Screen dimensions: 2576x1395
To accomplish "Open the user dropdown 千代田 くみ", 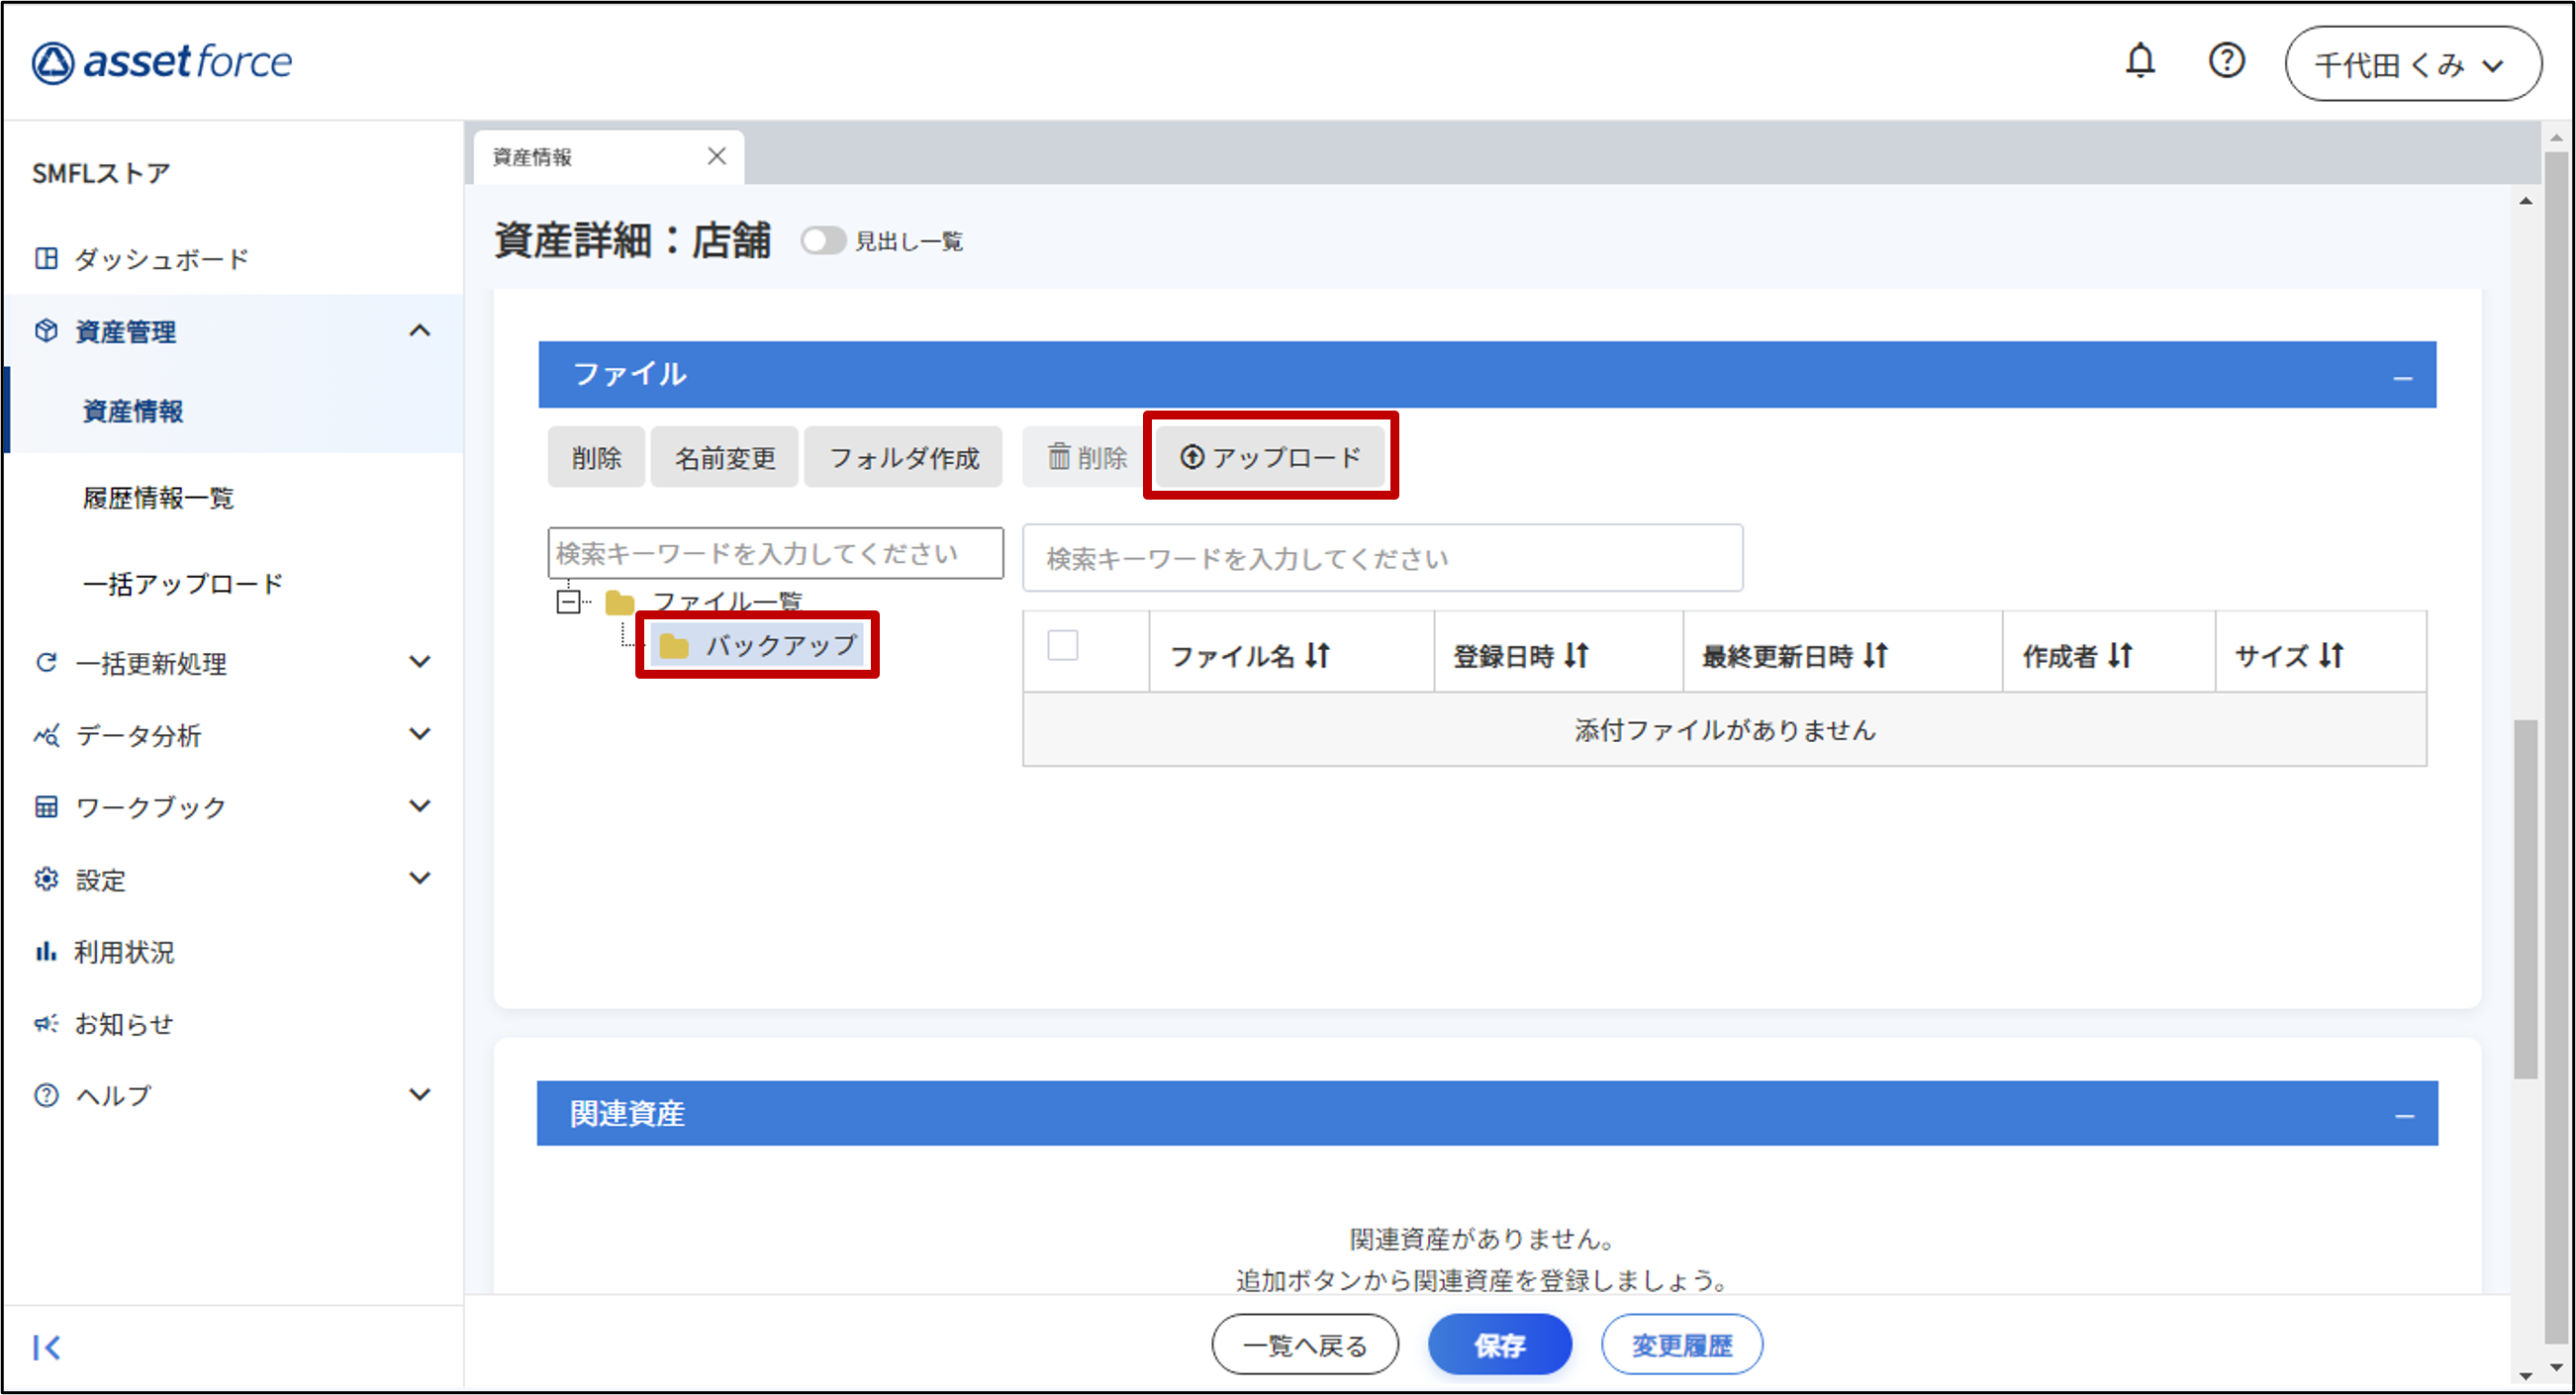I will [x=2412, y=65].
